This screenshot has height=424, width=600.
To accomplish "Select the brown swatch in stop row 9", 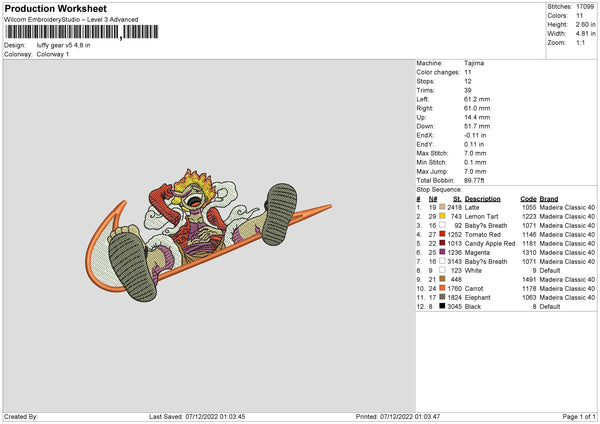I will [x=442, y=279].
